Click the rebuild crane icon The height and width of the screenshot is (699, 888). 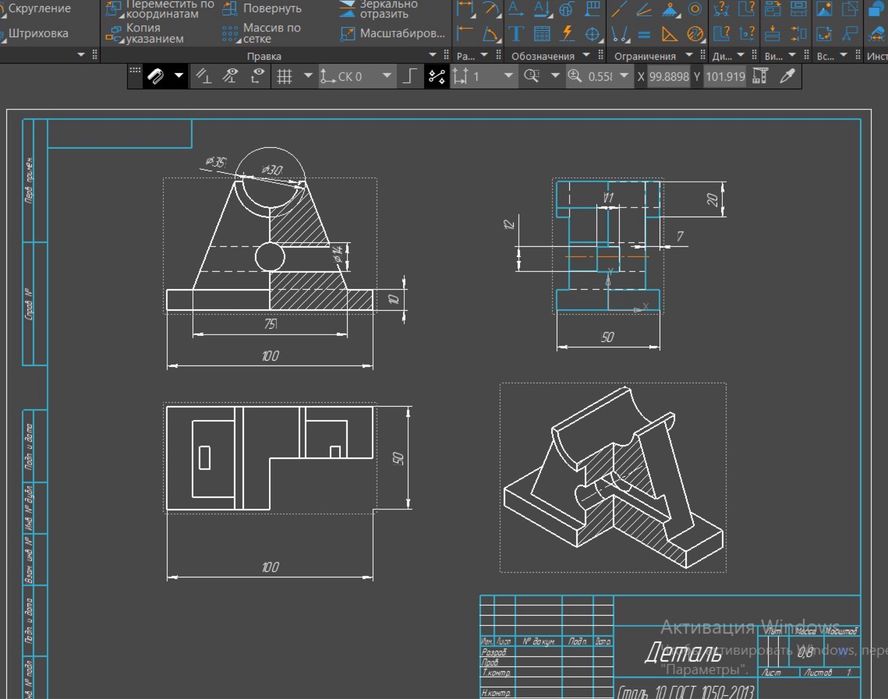[760, 76]
